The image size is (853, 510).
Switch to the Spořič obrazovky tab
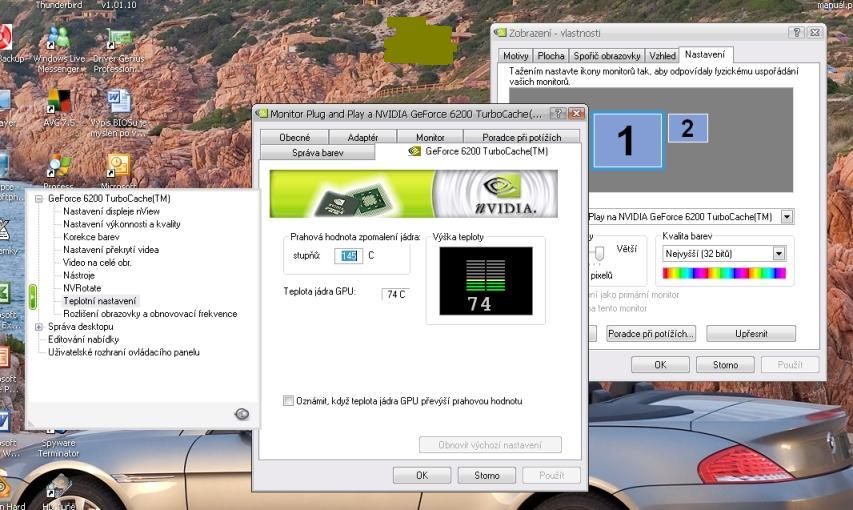click(x=607, y=56)
